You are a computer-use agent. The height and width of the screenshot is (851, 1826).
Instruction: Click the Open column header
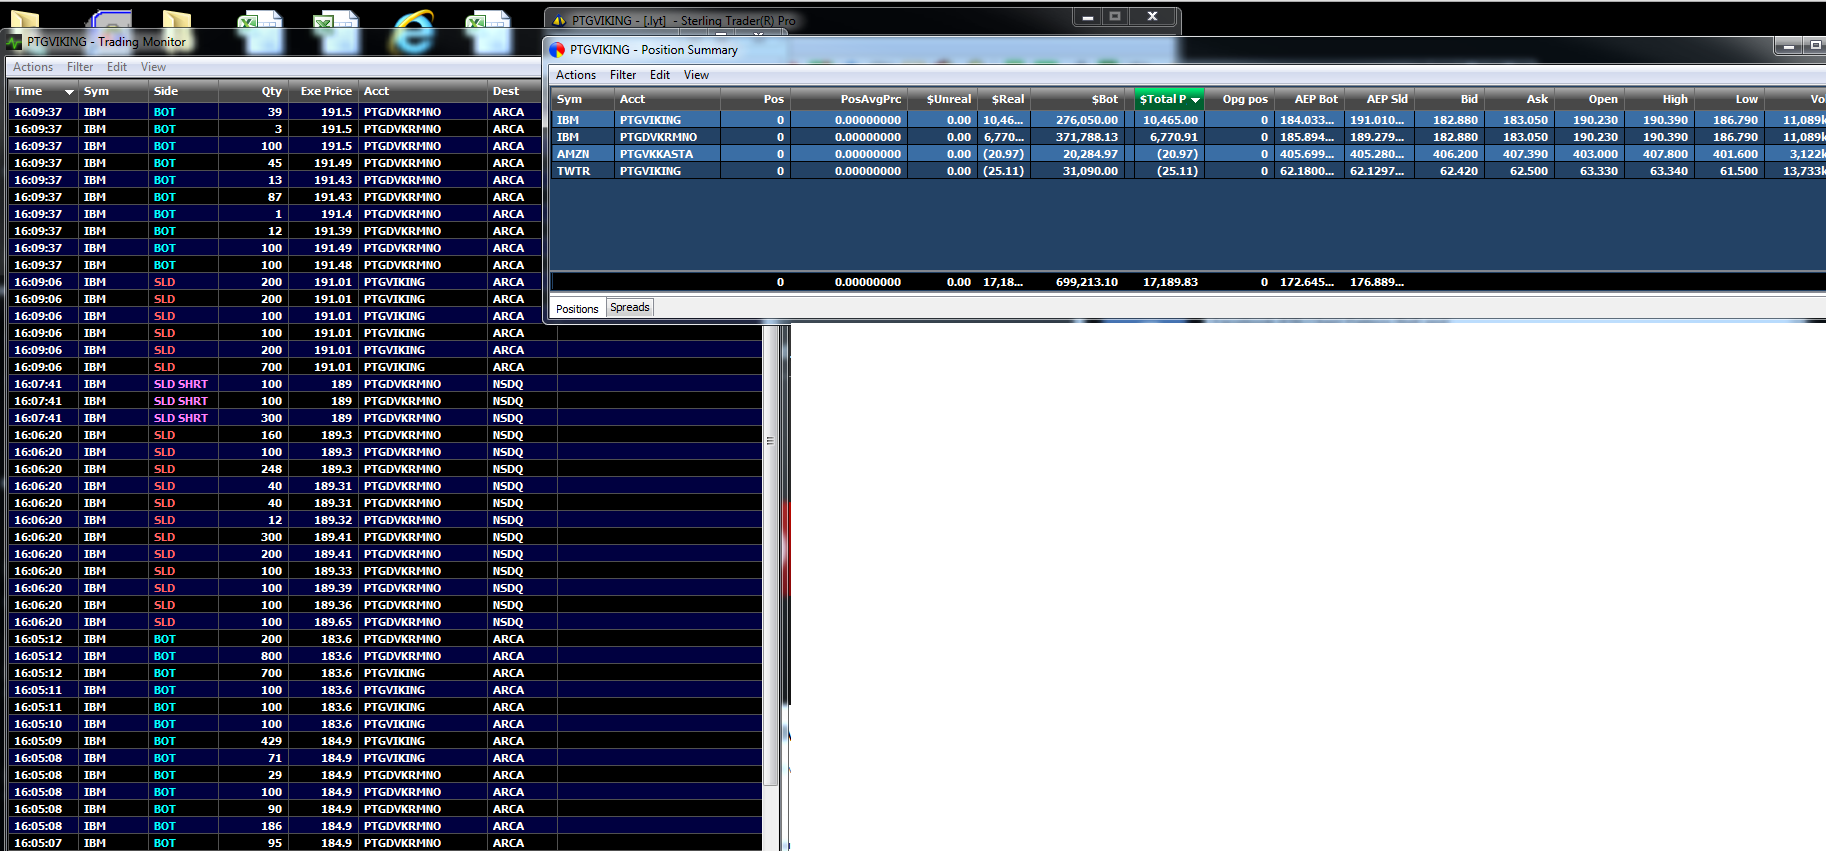(1589, 99)
